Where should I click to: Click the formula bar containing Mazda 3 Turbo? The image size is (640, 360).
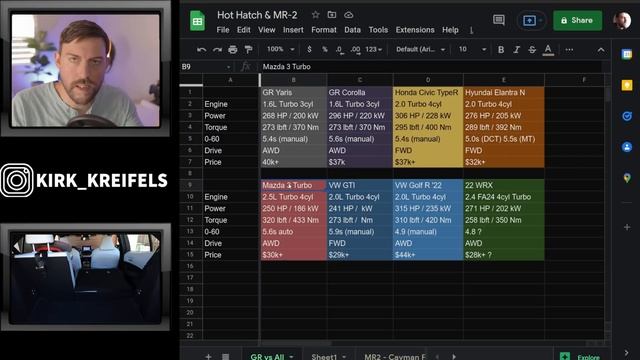(431, 67)
